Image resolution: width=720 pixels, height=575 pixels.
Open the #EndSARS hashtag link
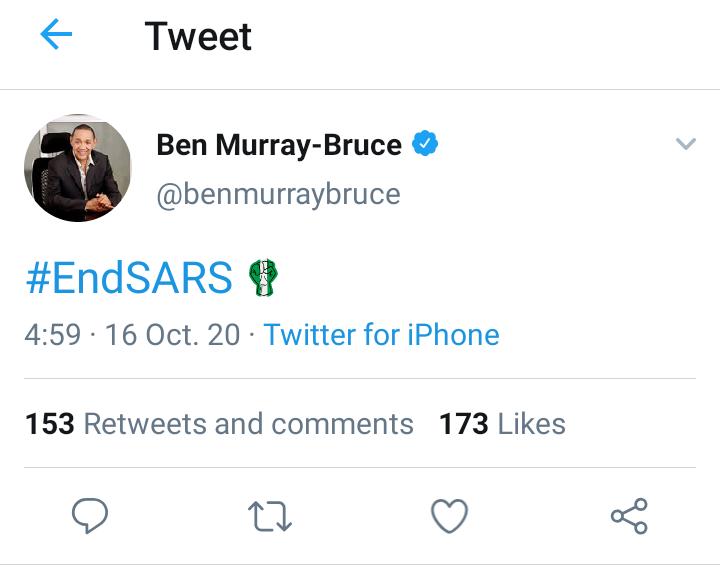point(129,277)
